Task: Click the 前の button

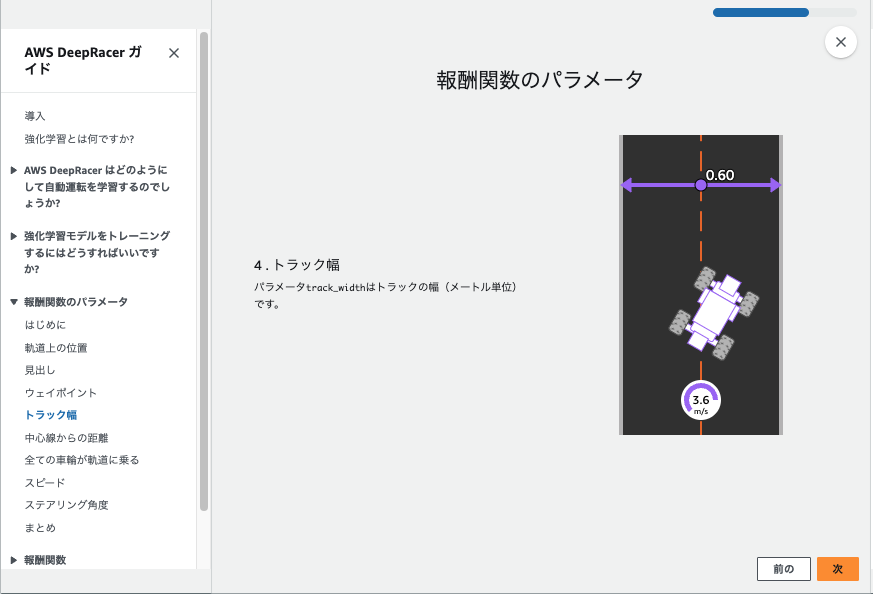Action: [784, 568]
